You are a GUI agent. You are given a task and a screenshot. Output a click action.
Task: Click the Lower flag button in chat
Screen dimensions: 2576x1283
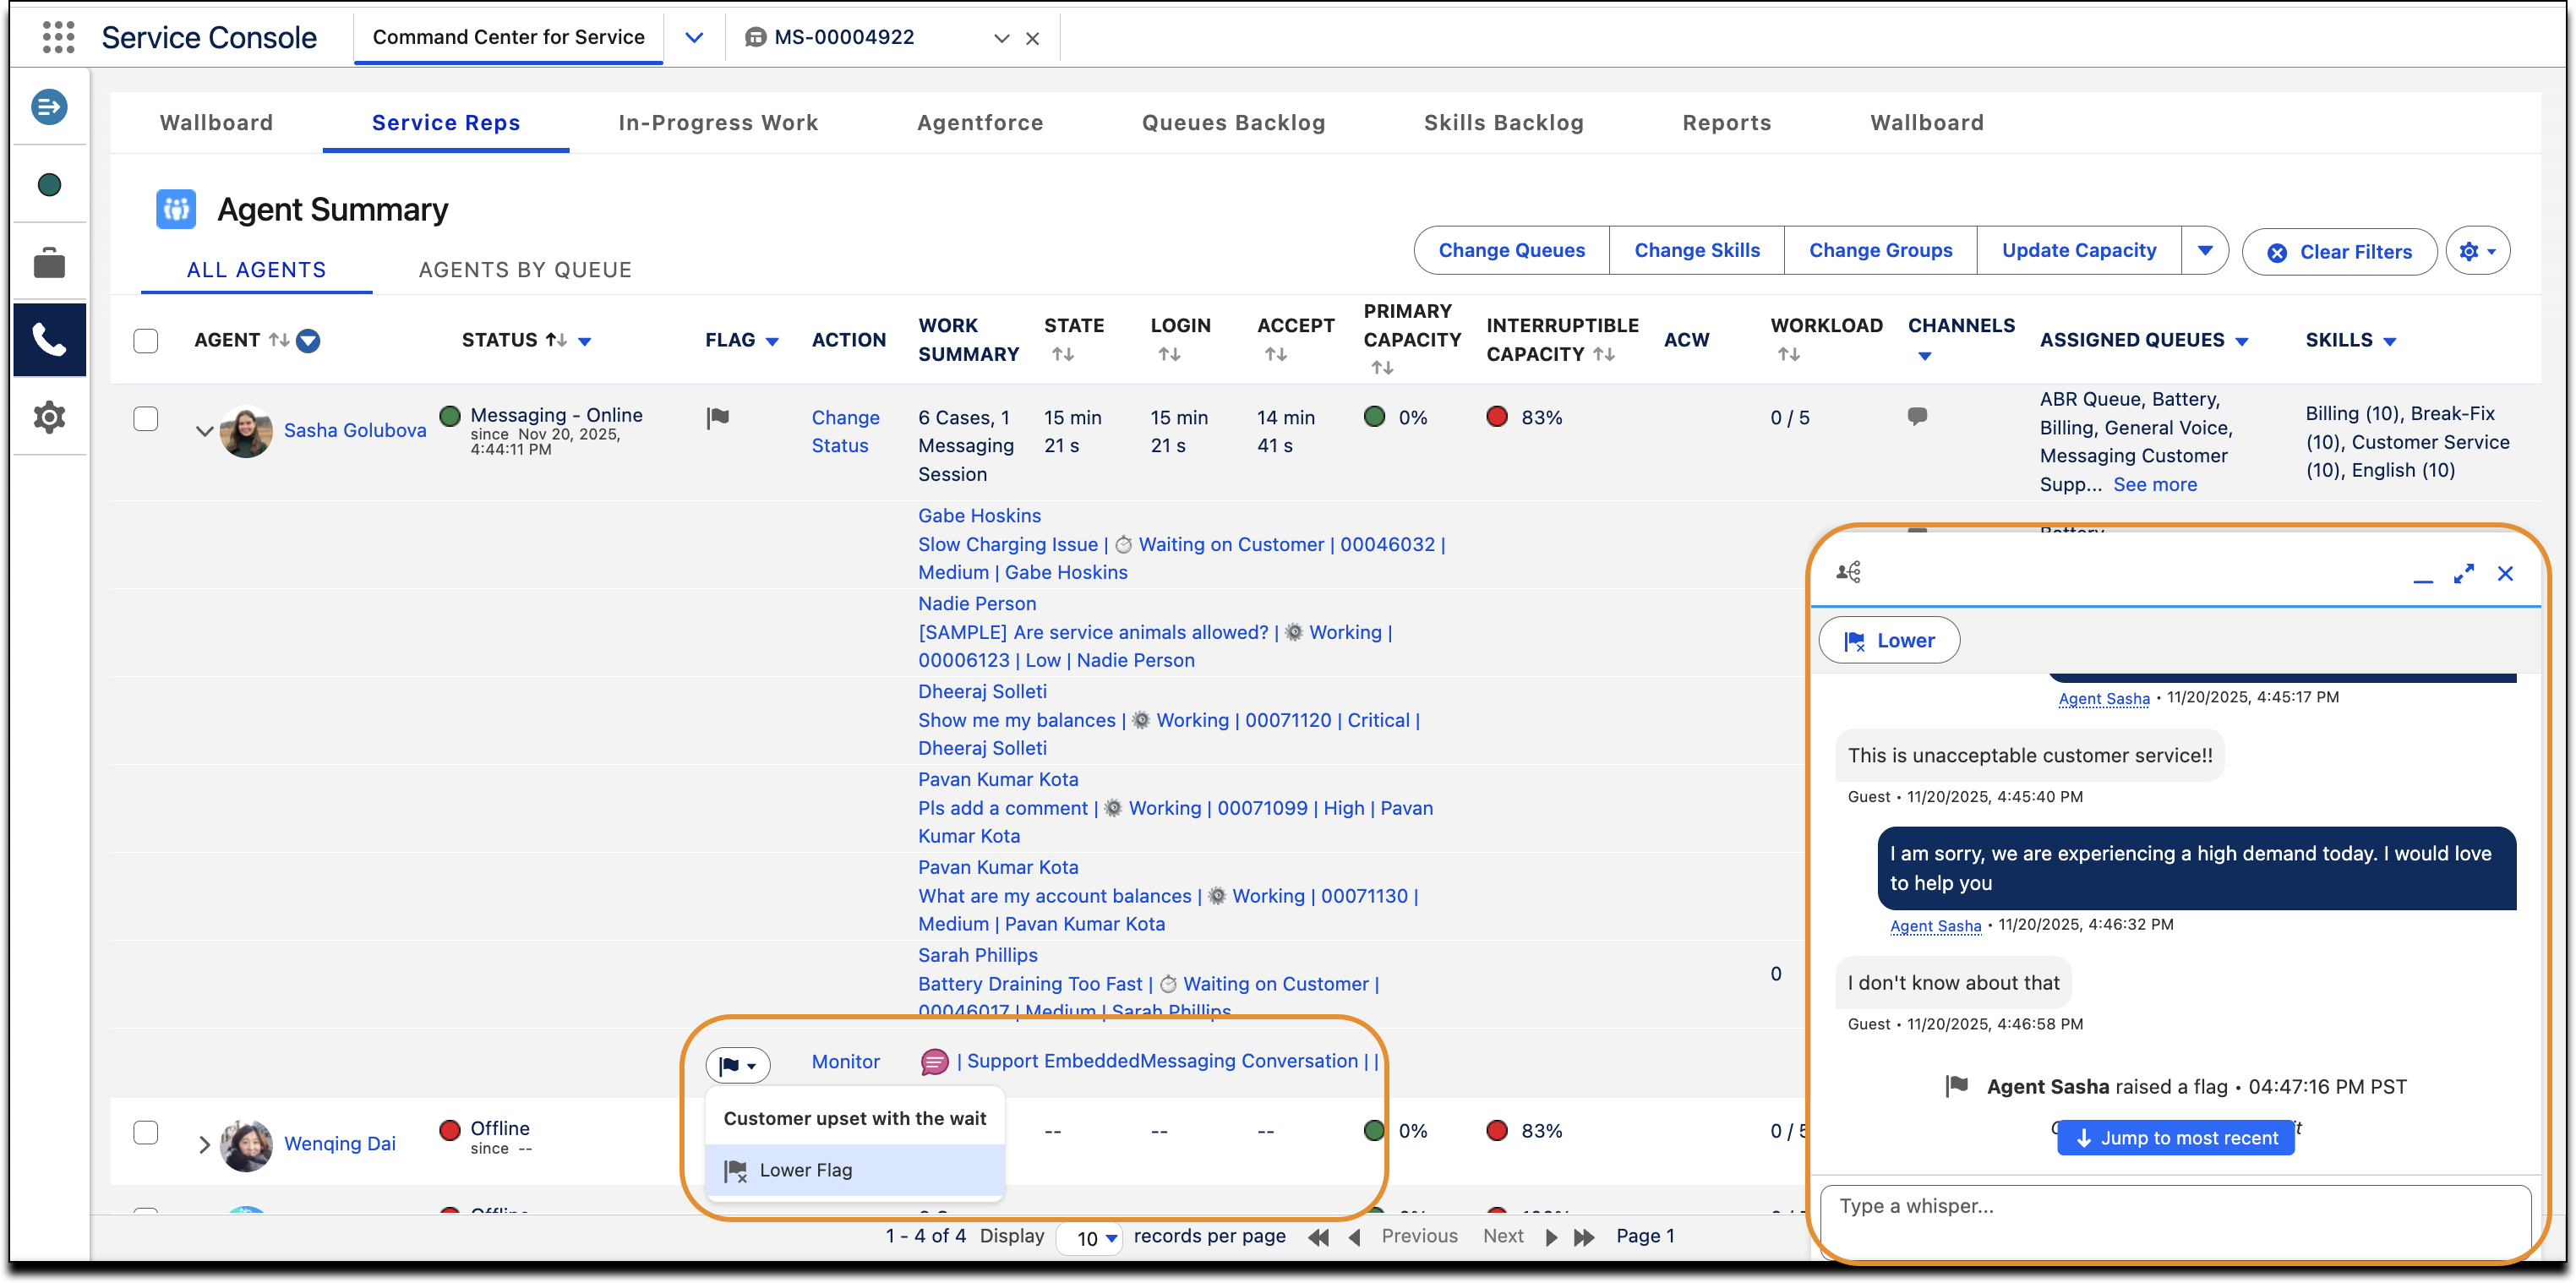[1889, 640]
